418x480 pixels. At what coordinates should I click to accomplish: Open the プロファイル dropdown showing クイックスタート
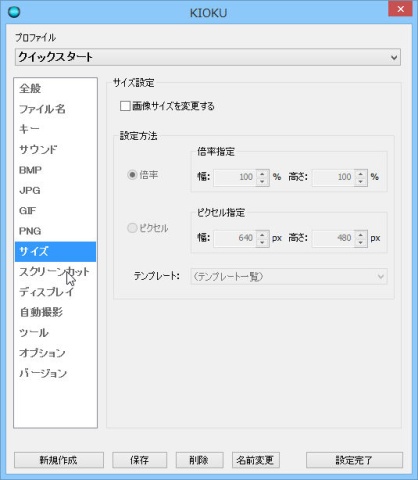(x=208, y=57)
